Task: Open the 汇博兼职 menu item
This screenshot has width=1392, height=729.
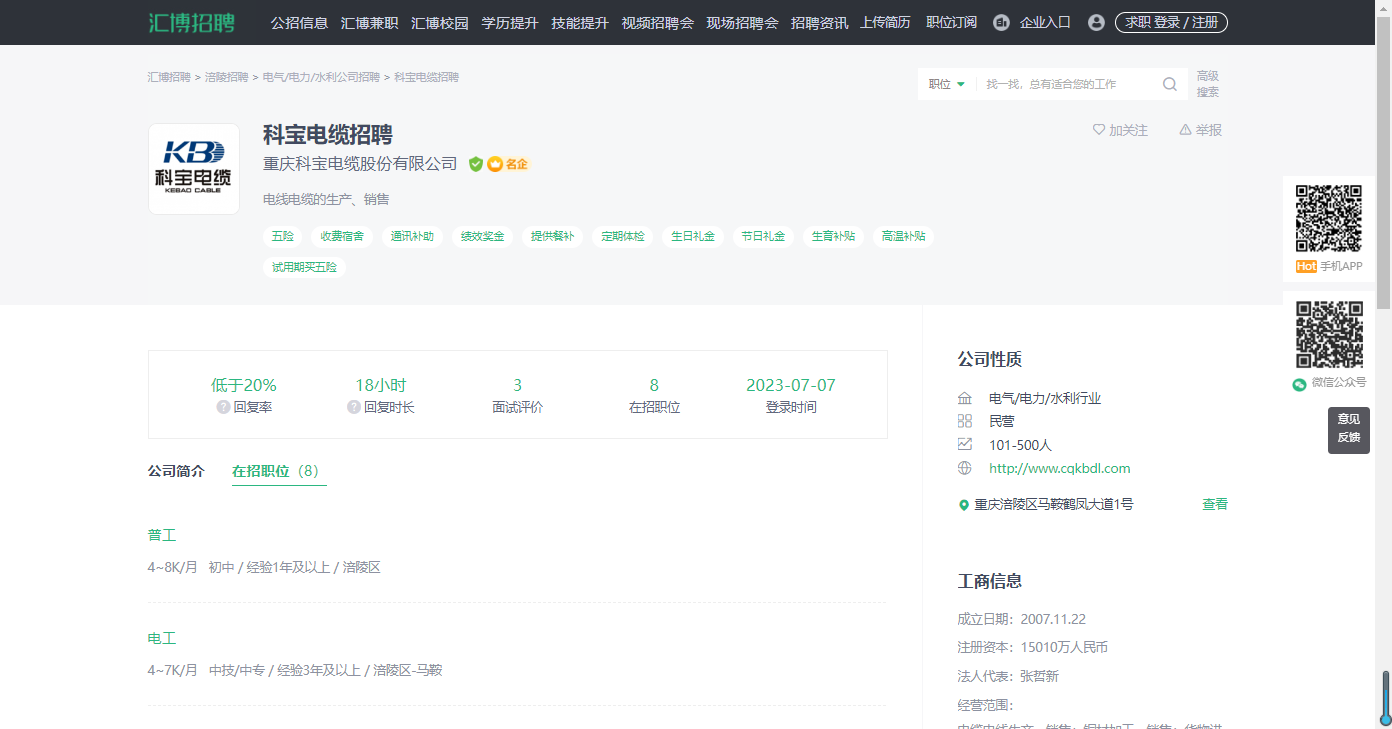Action: coord(369,22)
